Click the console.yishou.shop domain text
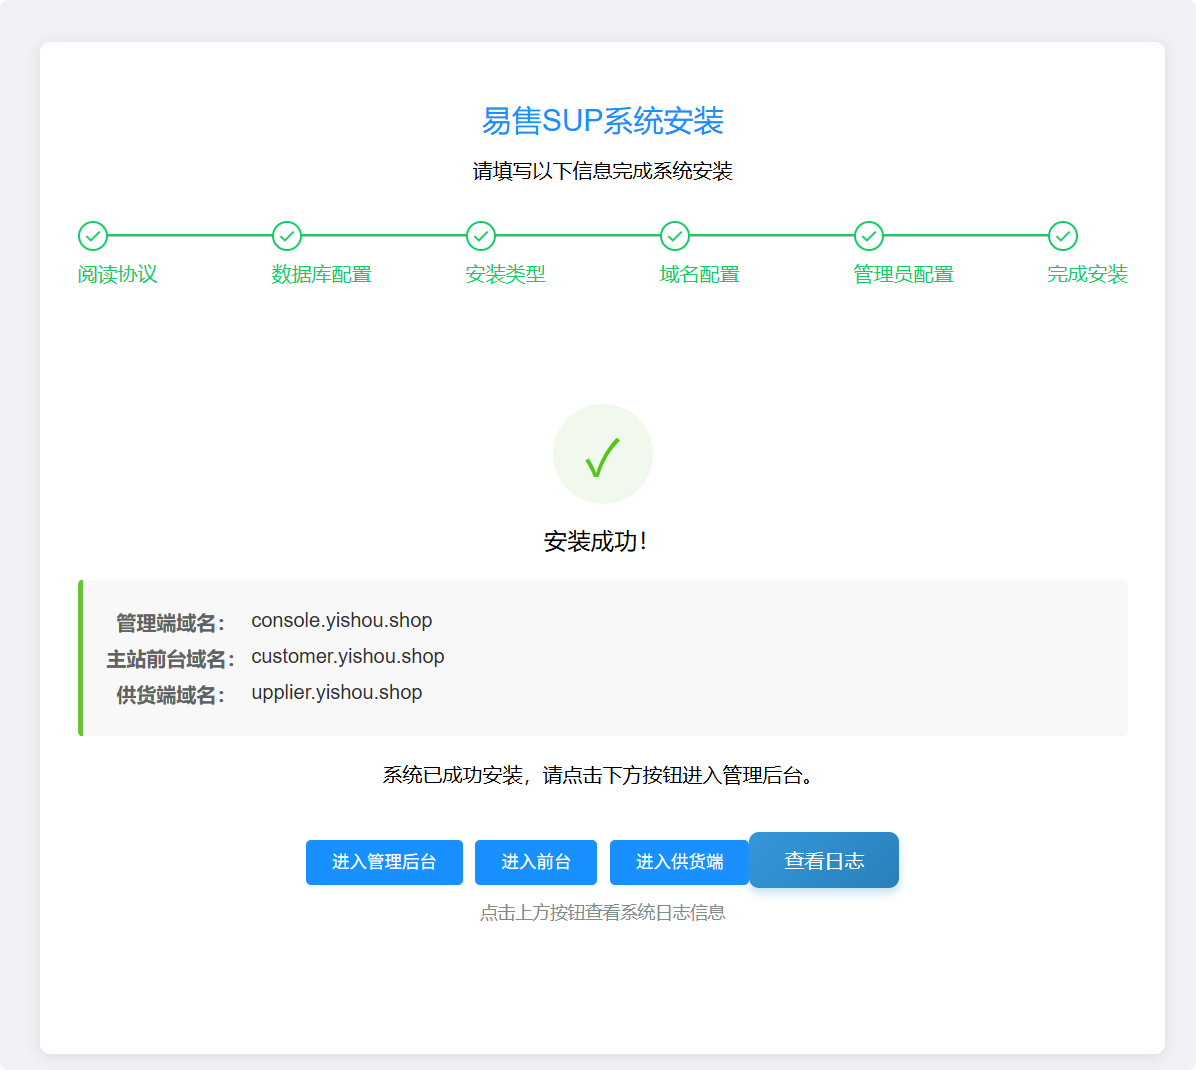 pos(341,620)
